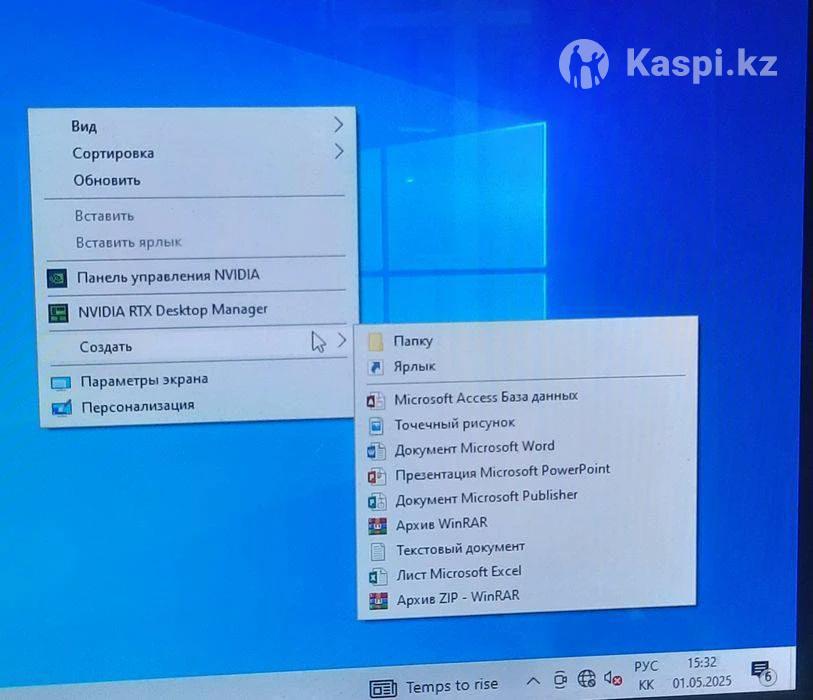813x700 pixels.
Task: Select the Создать menu entry
Action: 198,345
